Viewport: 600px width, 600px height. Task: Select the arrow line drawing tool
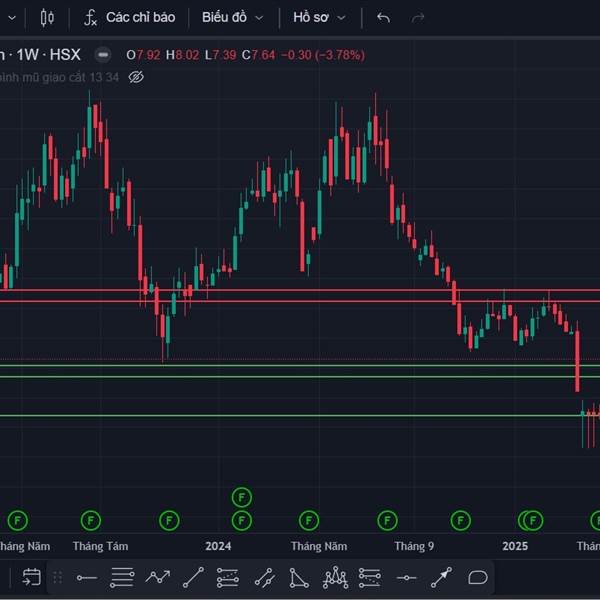(441, 577)
